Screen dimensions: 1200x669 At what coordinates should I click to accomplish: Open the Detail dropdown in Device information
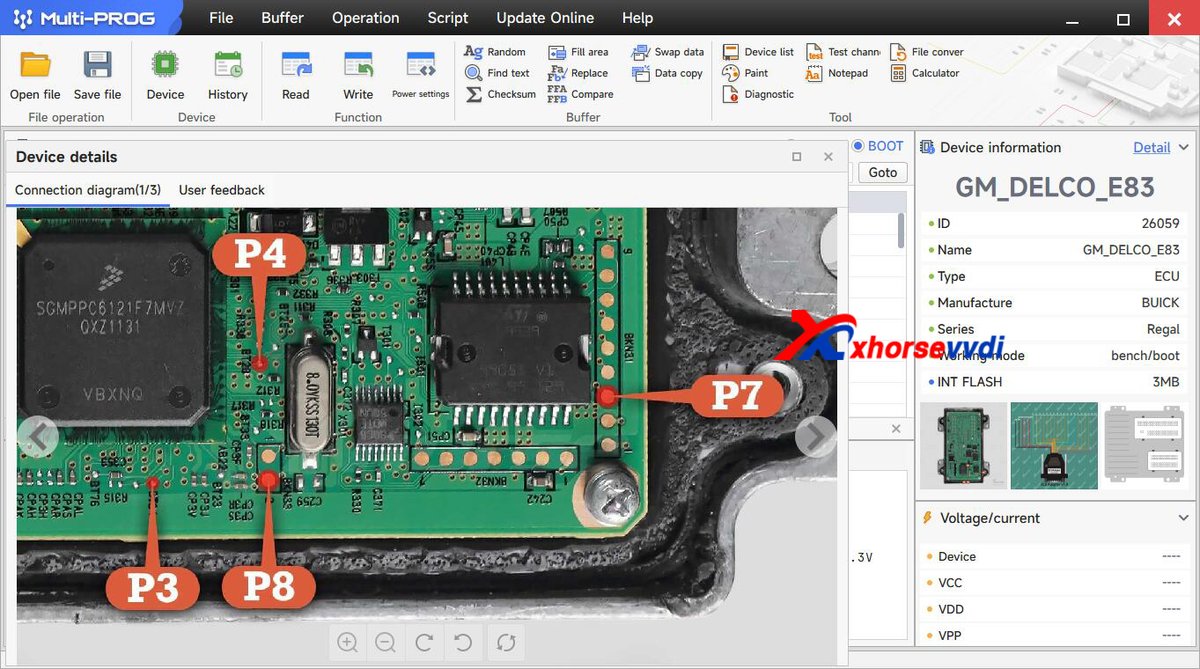tap(1151, 147)
